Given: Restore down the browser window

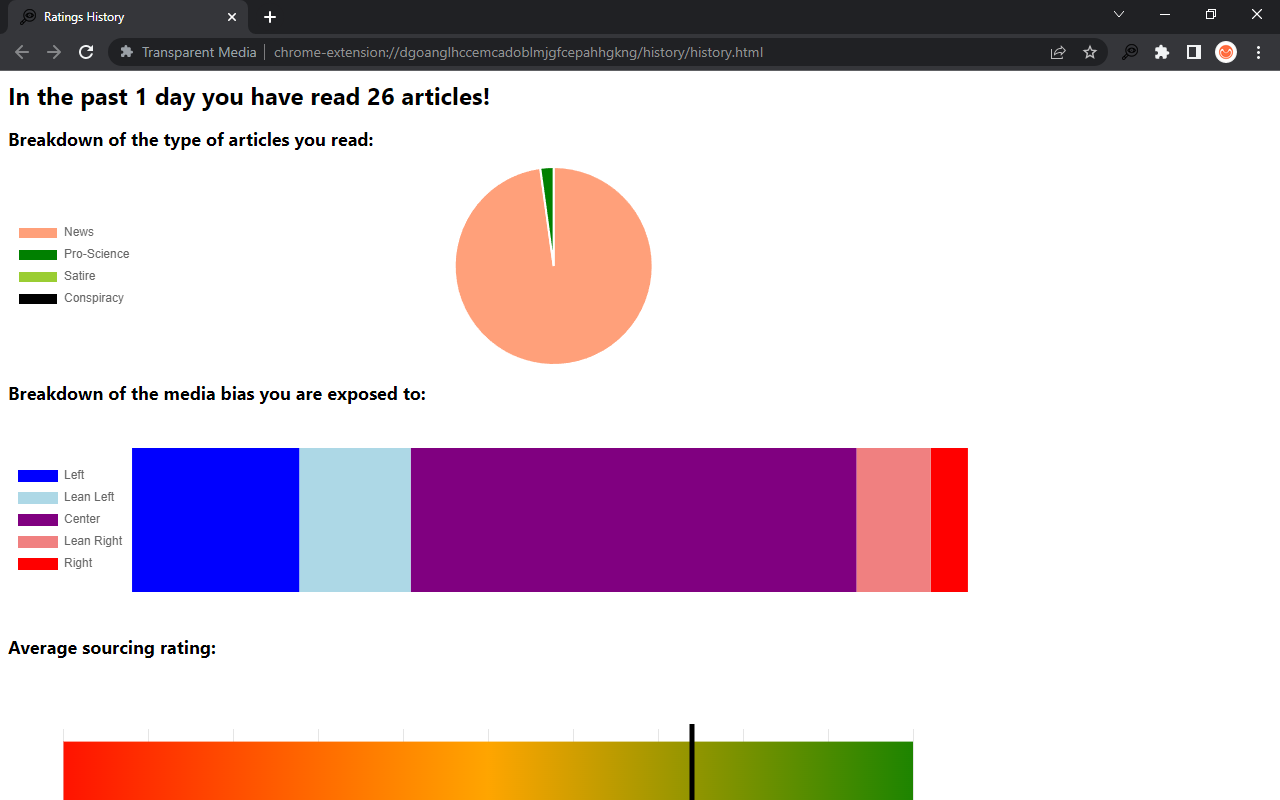Looking at the screenshot, I should click(x=1211, y=14).
